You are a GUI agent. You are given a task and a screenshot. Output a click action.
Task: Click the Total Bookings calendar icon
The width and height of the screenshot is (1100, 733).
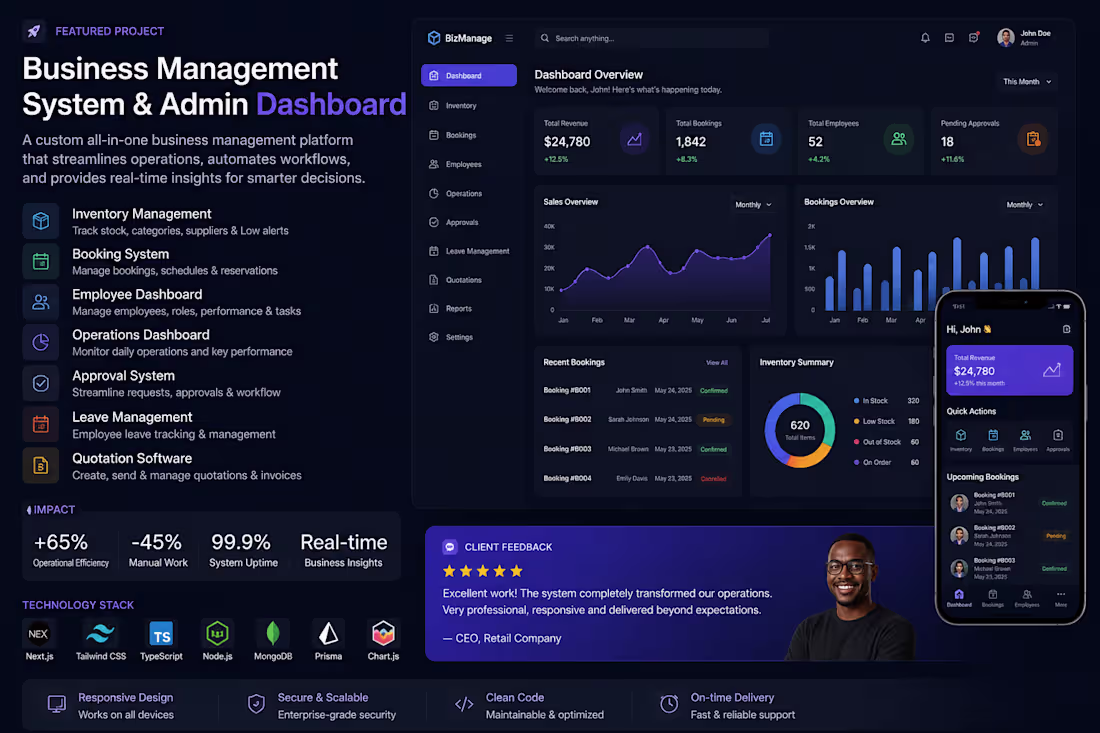(766, 140)
